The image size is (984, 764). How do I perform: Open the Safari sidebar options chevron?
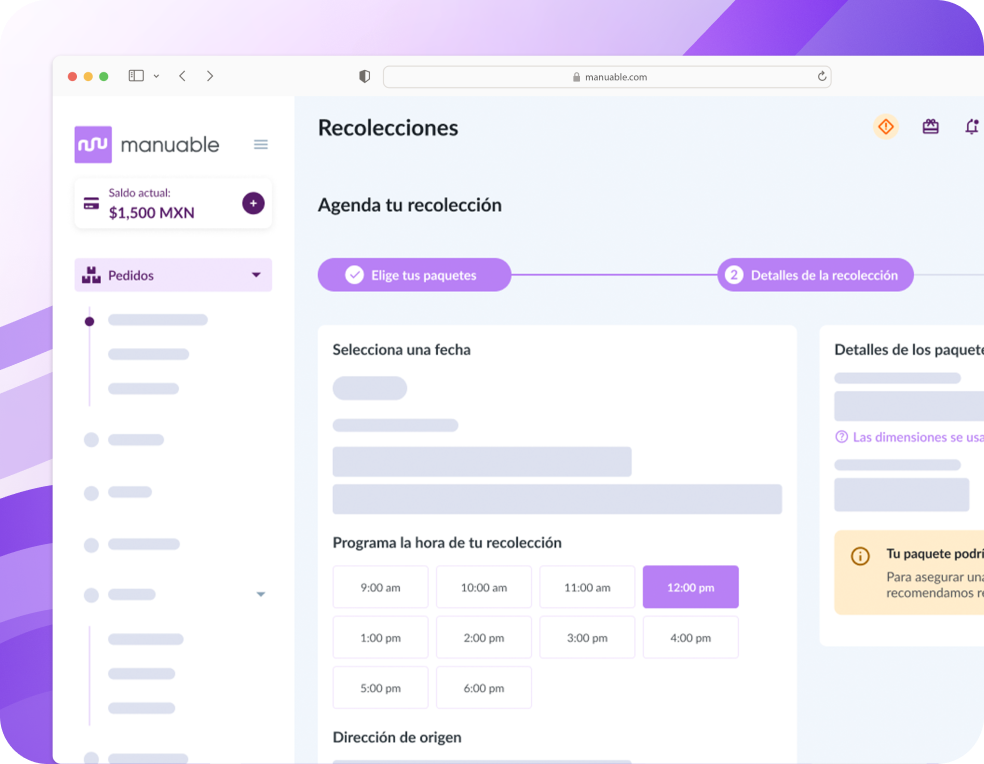click(x=156, y=77)
